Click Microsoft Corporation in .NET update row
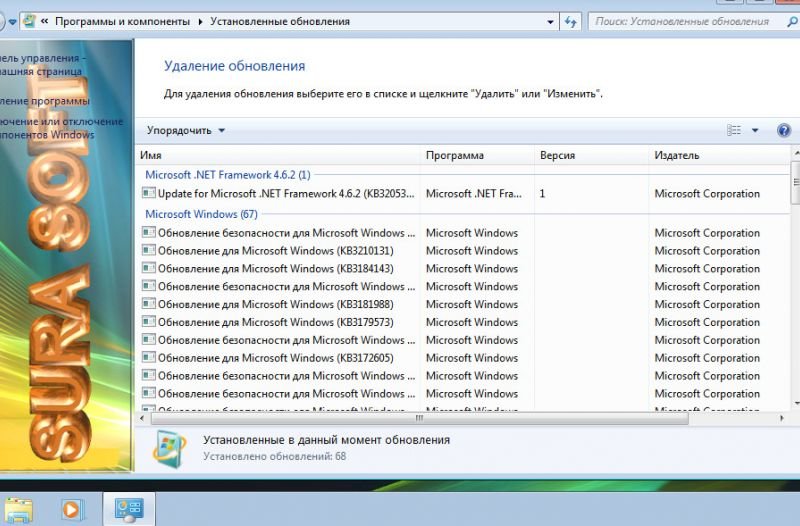 [x=707, y=194]
